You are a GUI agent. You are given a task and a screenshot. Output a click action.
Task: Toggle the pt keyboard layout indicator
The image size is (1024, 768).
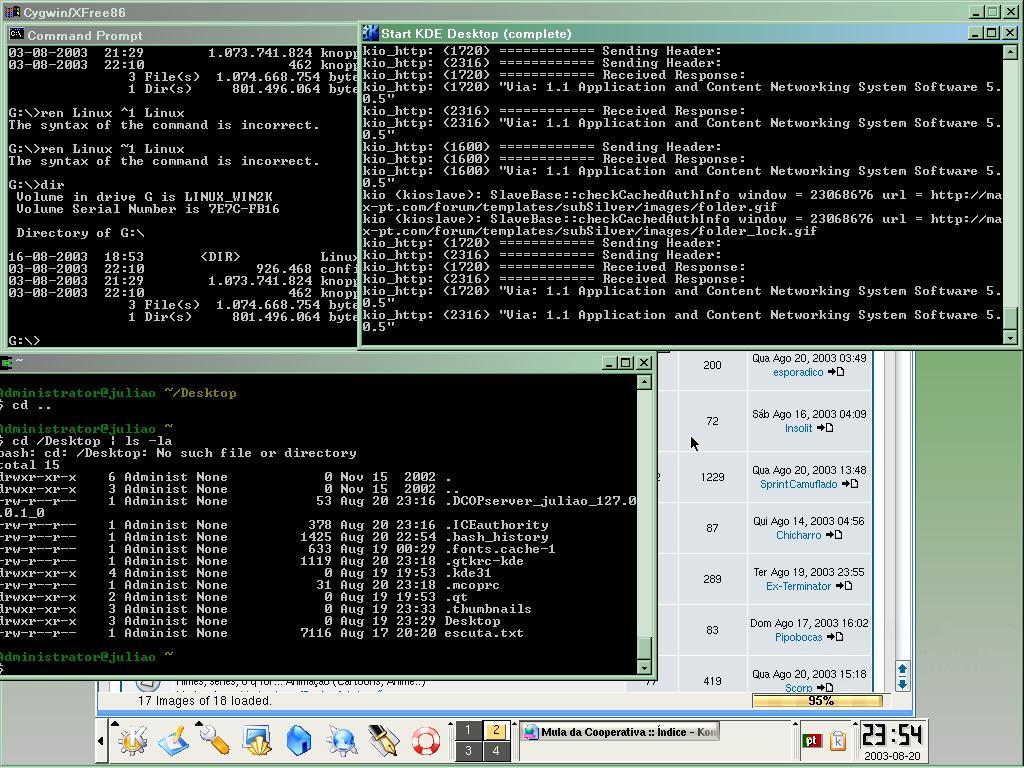tap(812, 741)
